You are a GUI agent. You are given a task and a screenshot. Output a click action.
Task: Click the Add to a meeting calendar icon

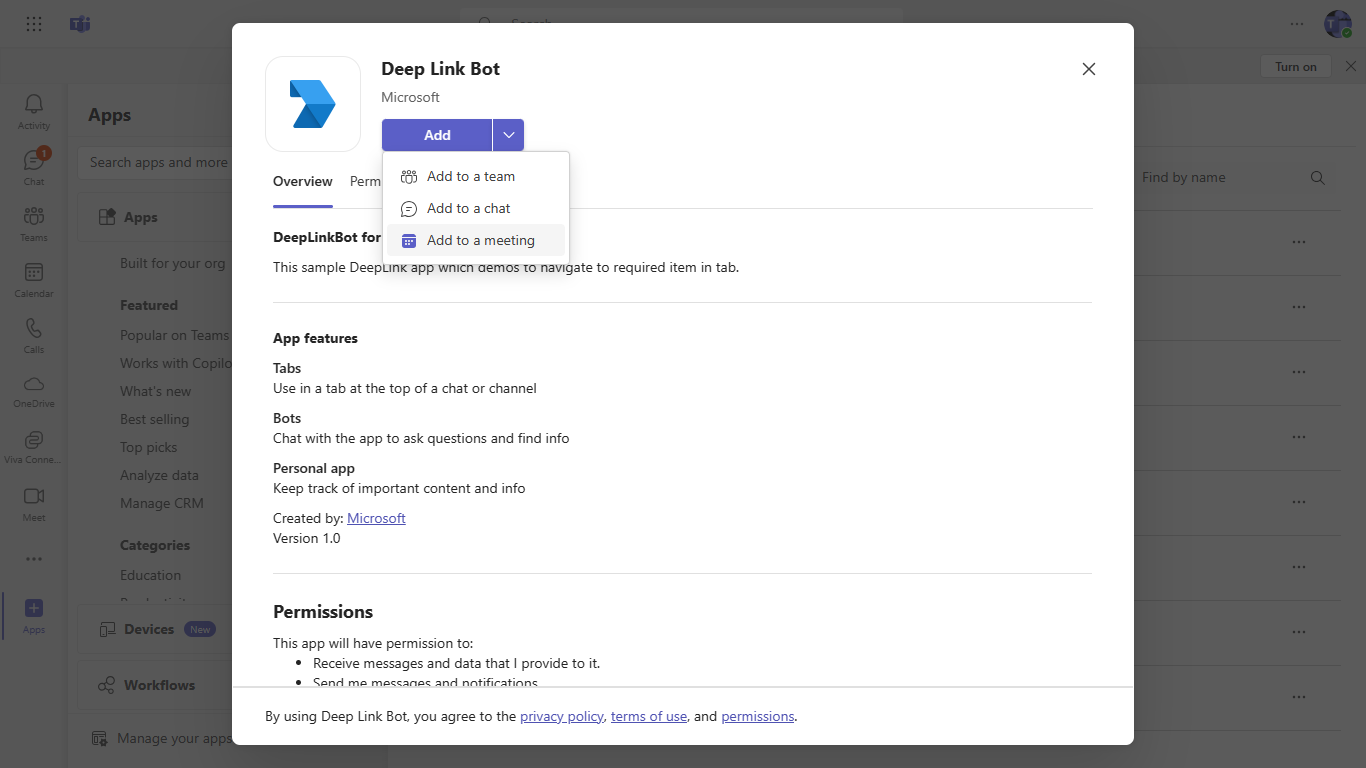(x=409, y=241)
